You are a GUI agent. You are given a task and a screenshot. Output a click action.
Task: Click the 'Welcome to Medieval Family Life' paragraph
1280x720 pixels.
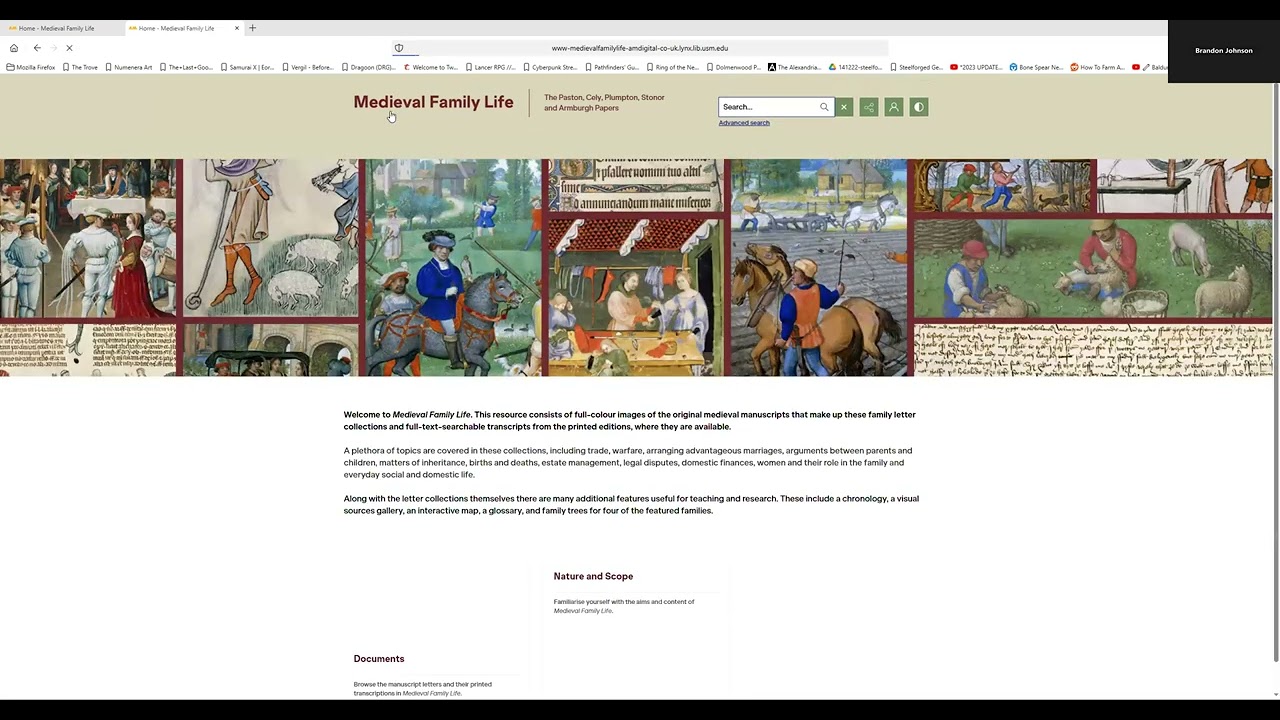(x=630, y=420)
